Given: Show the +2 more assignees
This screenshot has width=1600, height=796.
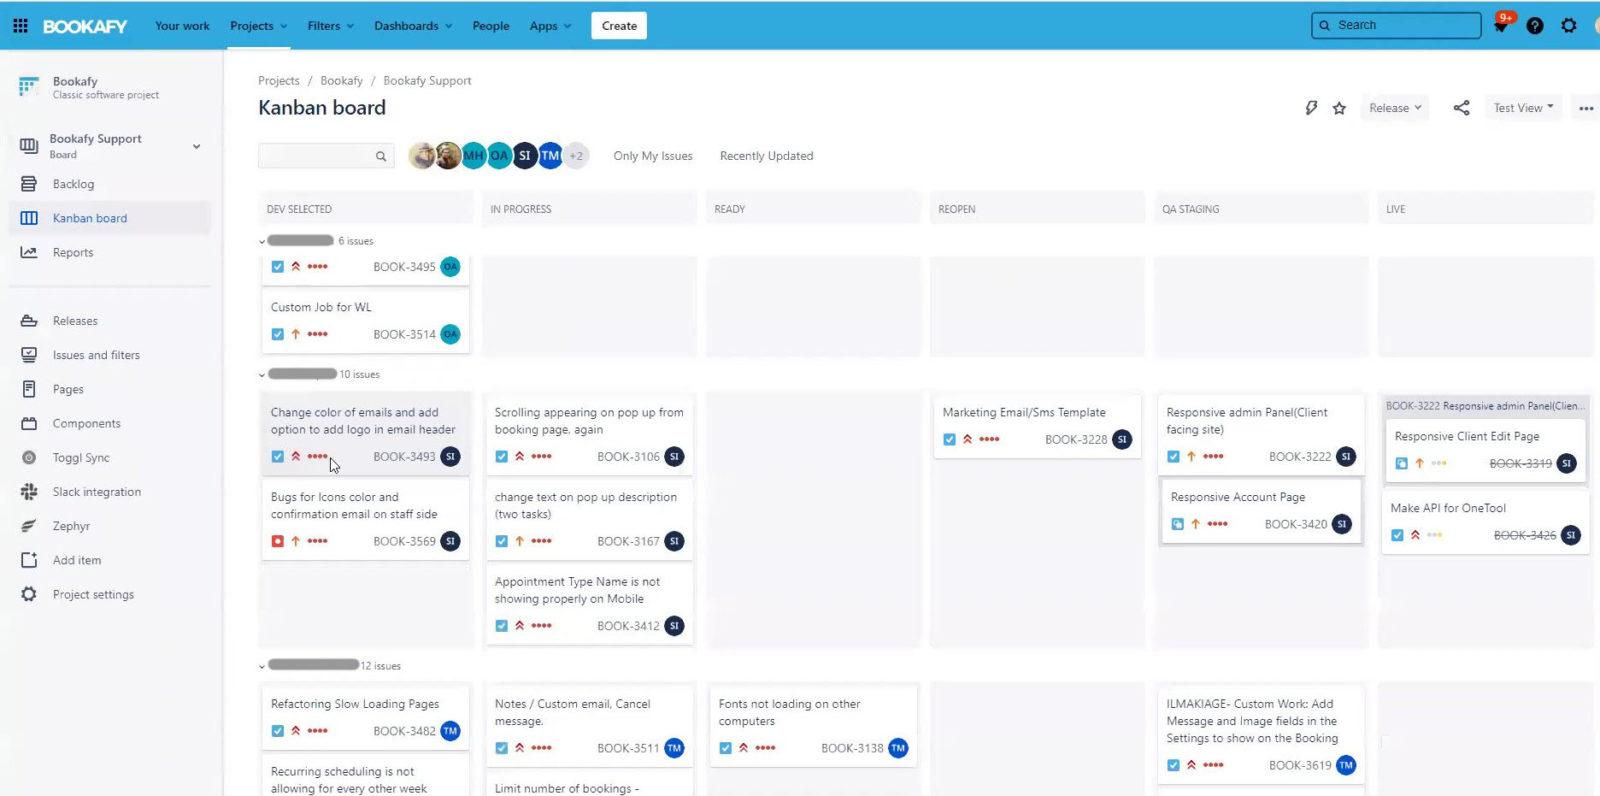Looking at the screenshot, I should (x=576, y=156).
